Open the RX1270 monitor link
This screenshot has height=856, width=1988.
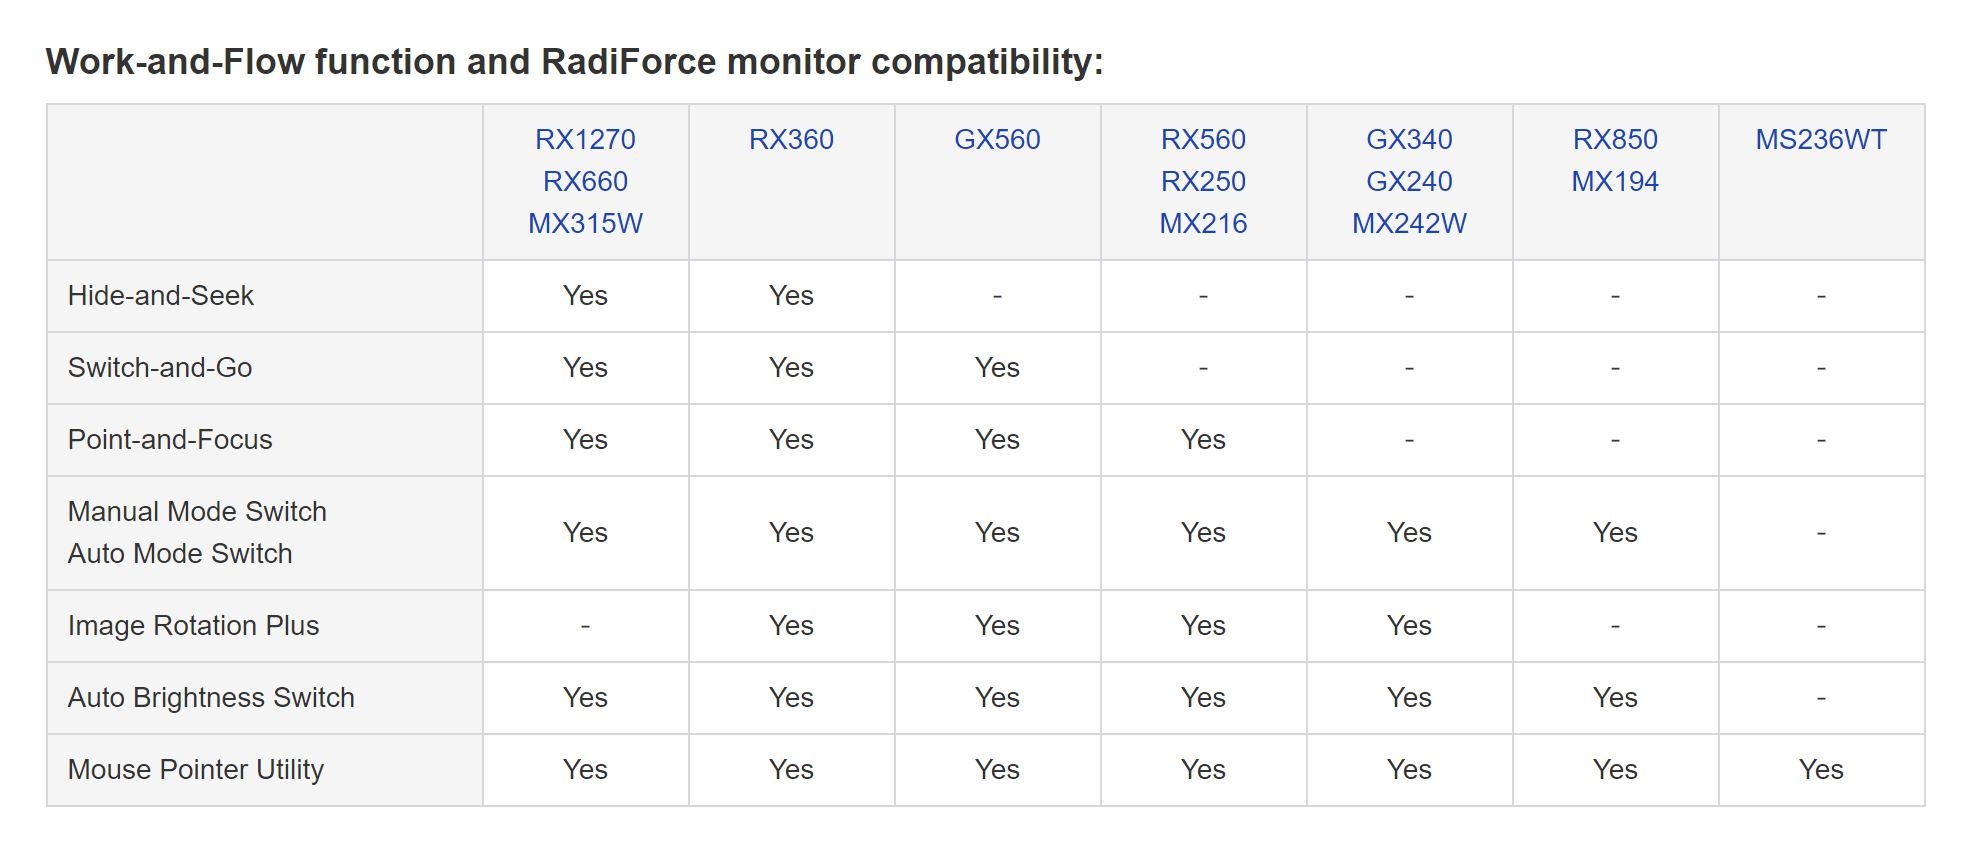(585, 139)
